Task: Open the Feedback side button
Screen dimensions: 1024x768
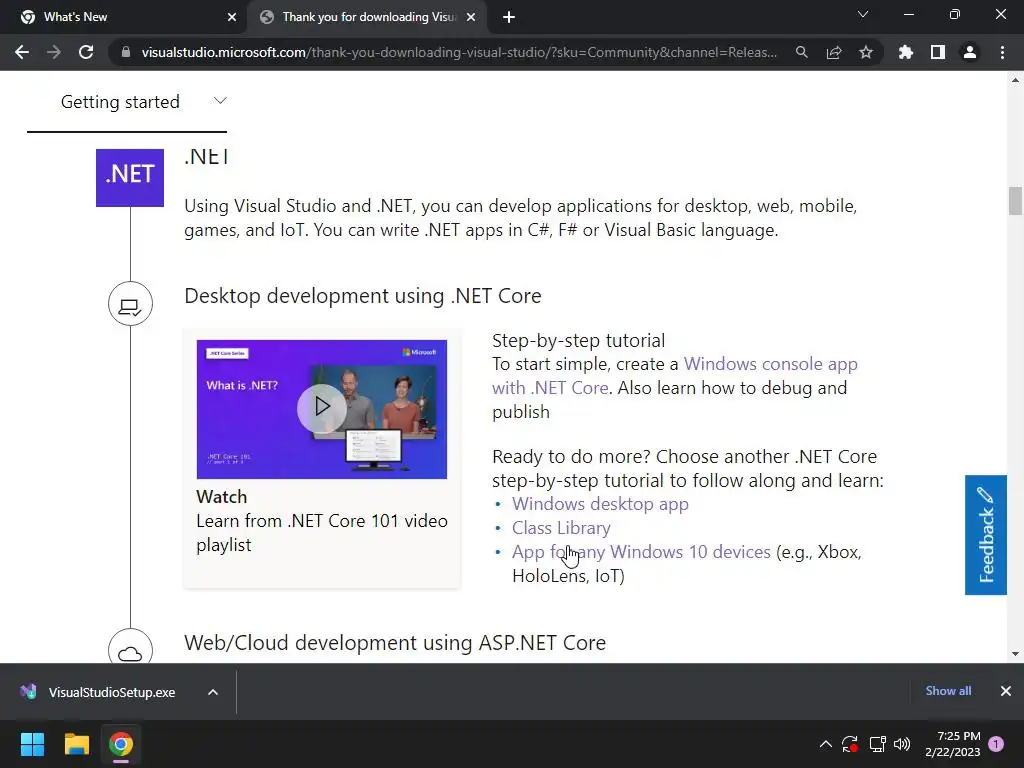Action: [985, 535]
